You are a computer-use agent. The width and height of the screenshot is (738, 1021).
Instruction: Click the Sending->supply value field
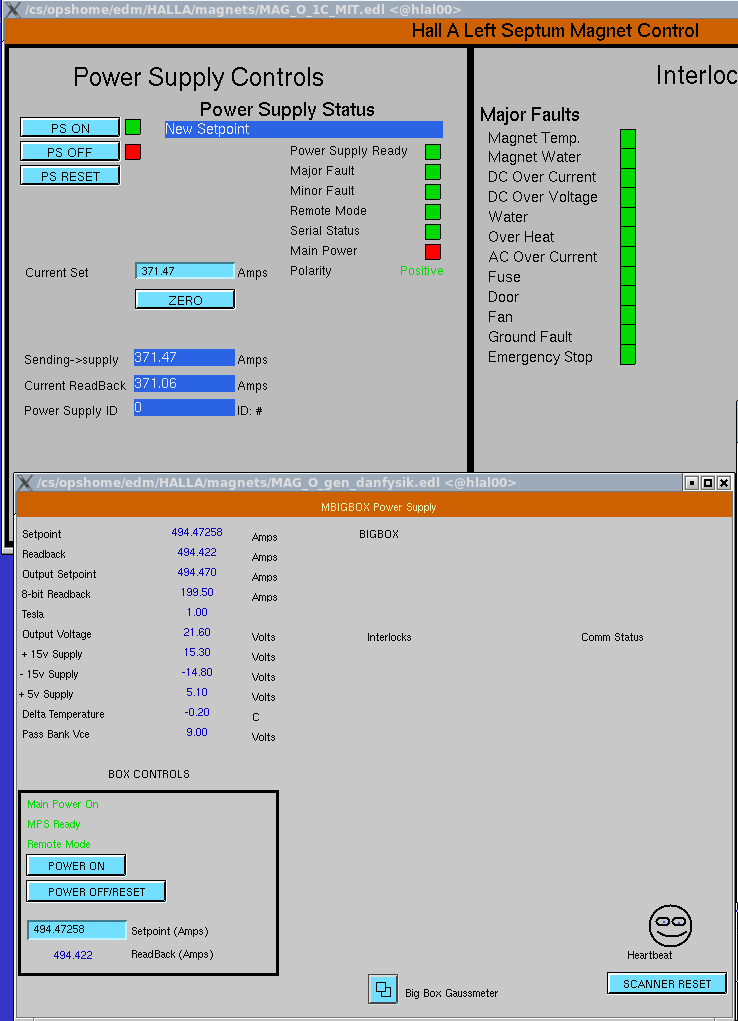point(184,357)
